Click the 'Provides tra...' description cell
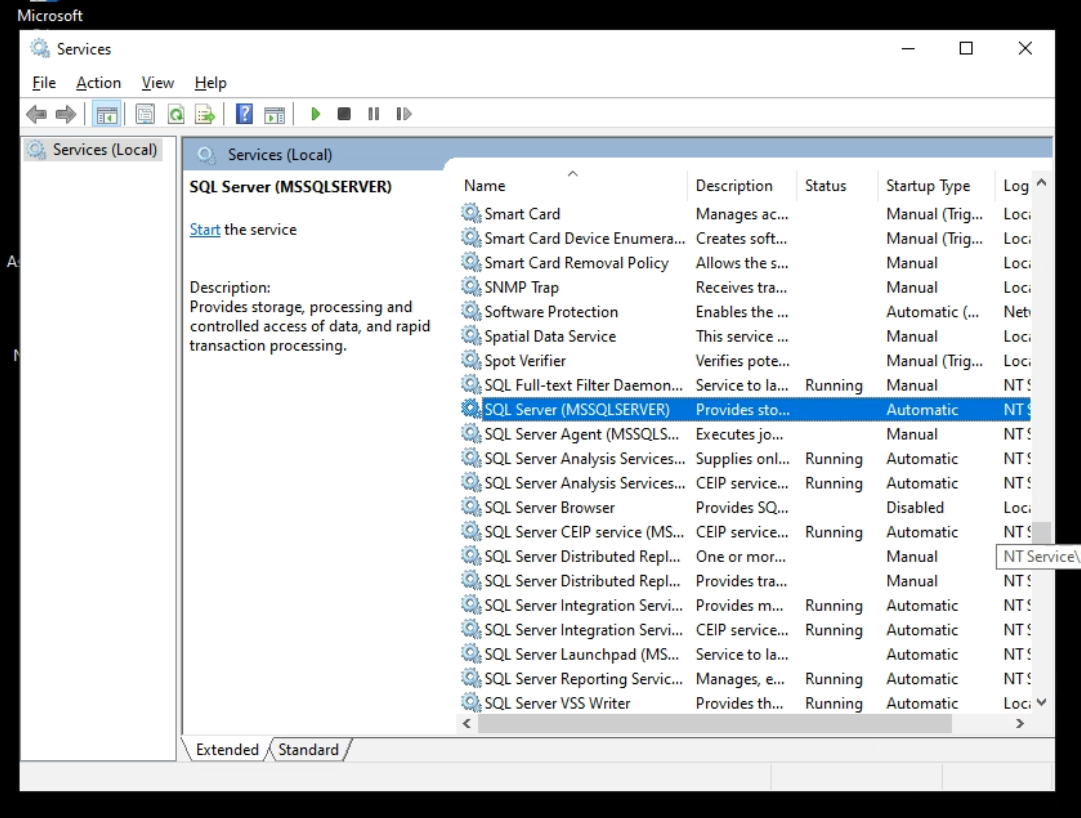Image resolution: width=1081 pixels, height=818 pixels. click(x=741, y=581)
